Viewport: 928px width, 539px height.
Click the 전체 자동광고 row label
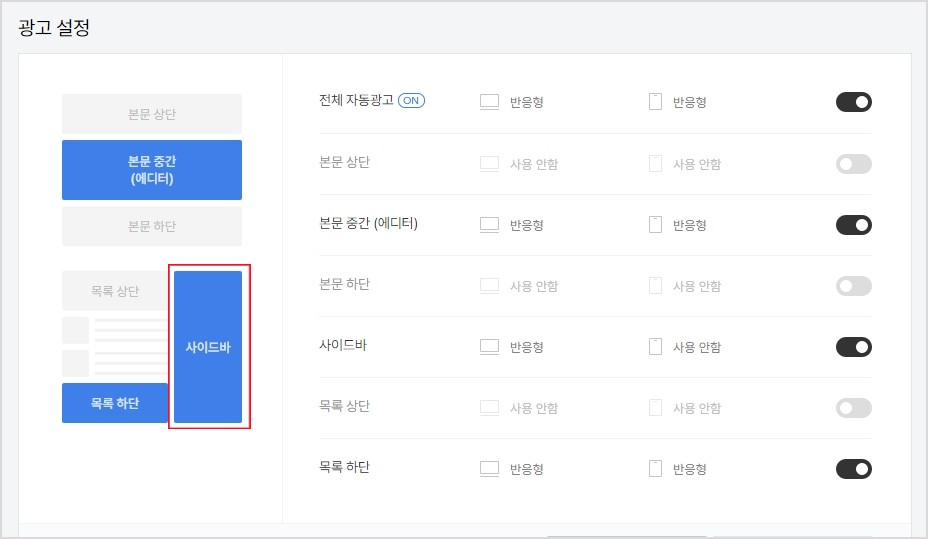[356, 100]
